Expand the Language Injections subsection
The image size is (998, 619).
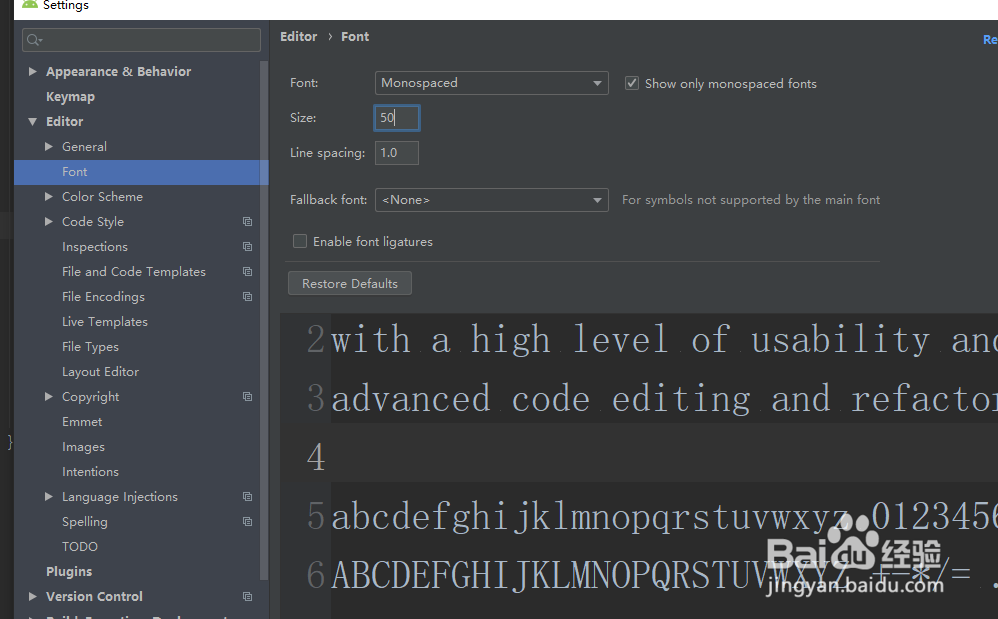[48, 496]
